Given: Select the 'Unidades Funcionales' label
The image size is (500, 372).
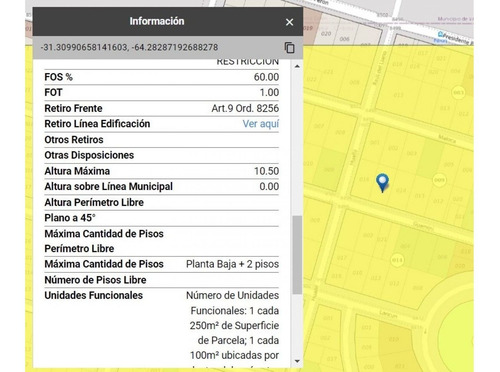Looking at the screenshot, I should pyautogui.click(x=94, y=295).
